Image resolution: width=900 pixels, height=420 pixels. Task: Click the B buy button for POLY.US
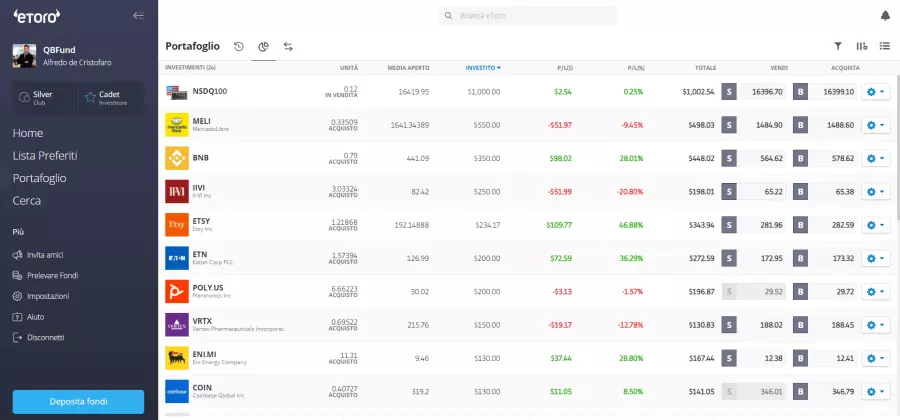[800, 291]
